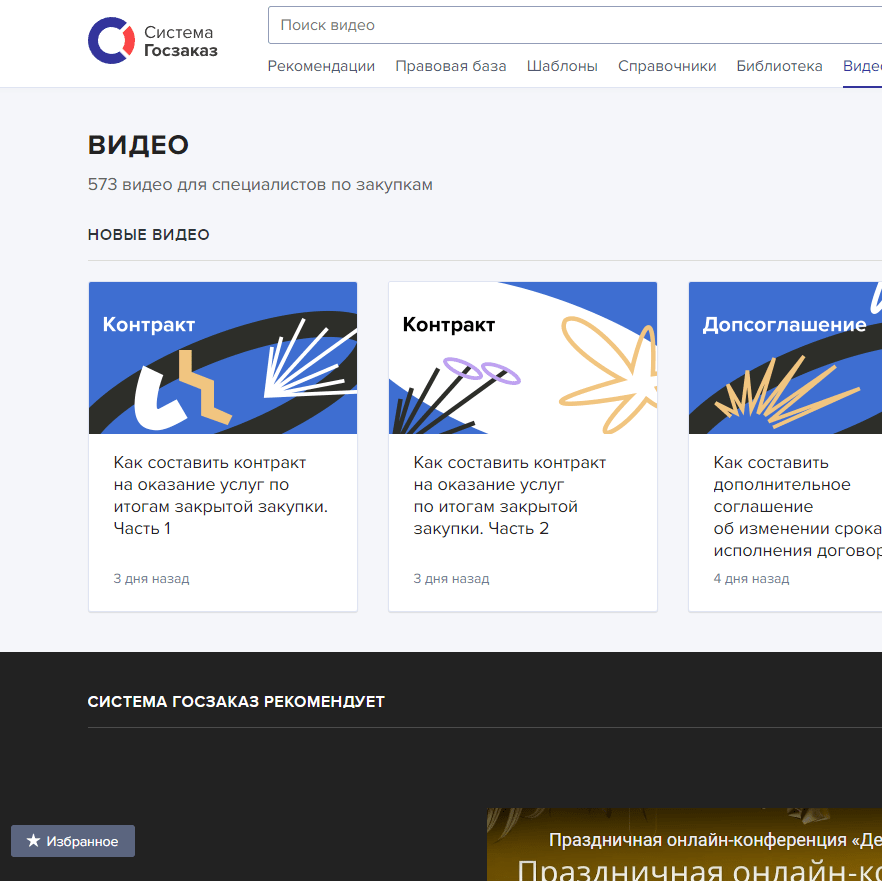Open the Допсоглашение video thumbnail

tap(785, 358)
